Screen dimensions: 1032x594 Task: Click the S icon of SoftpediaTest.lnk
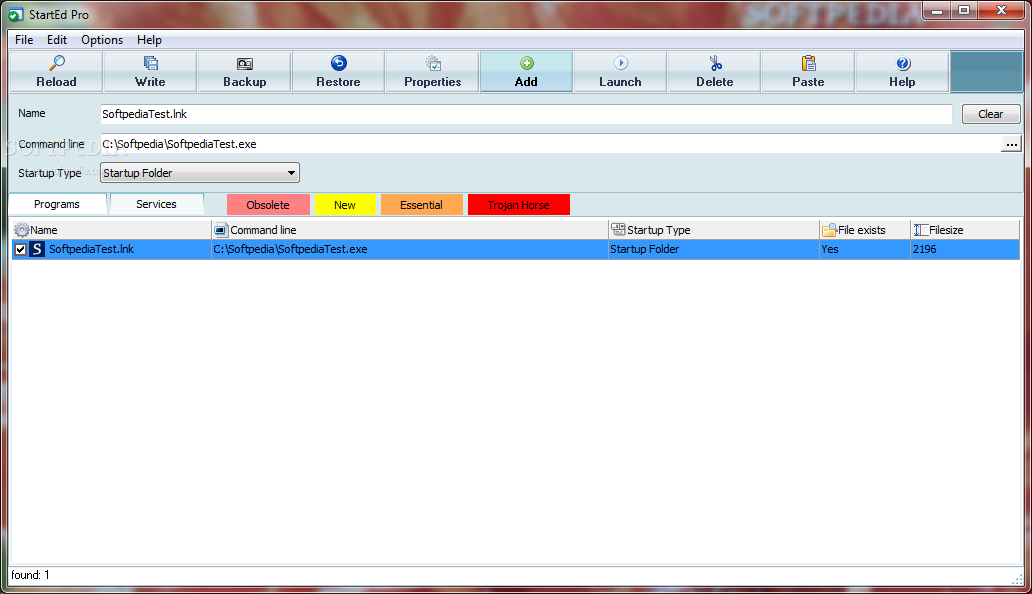tap(37, 249)
